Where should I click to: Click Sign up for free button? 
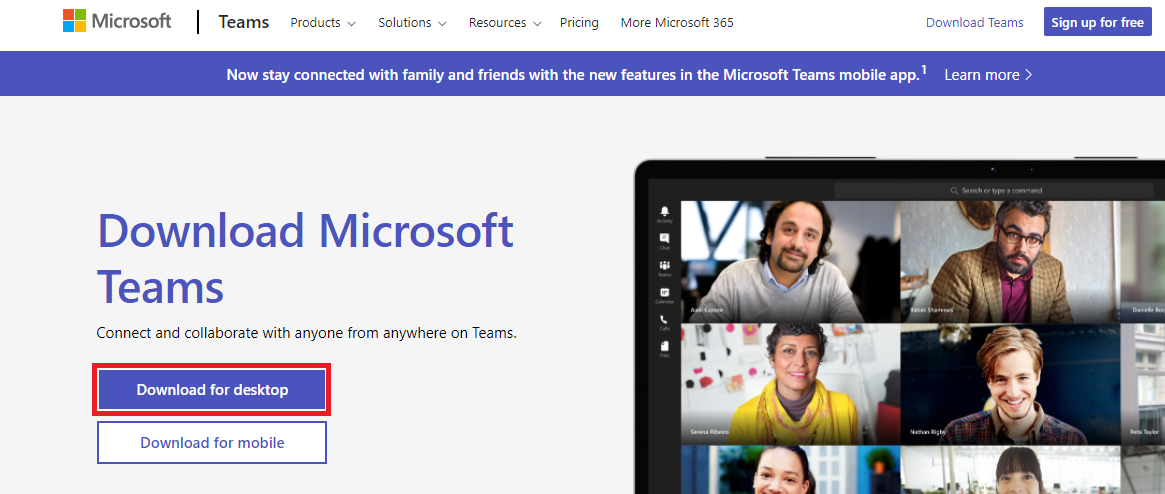(1097, 22)
